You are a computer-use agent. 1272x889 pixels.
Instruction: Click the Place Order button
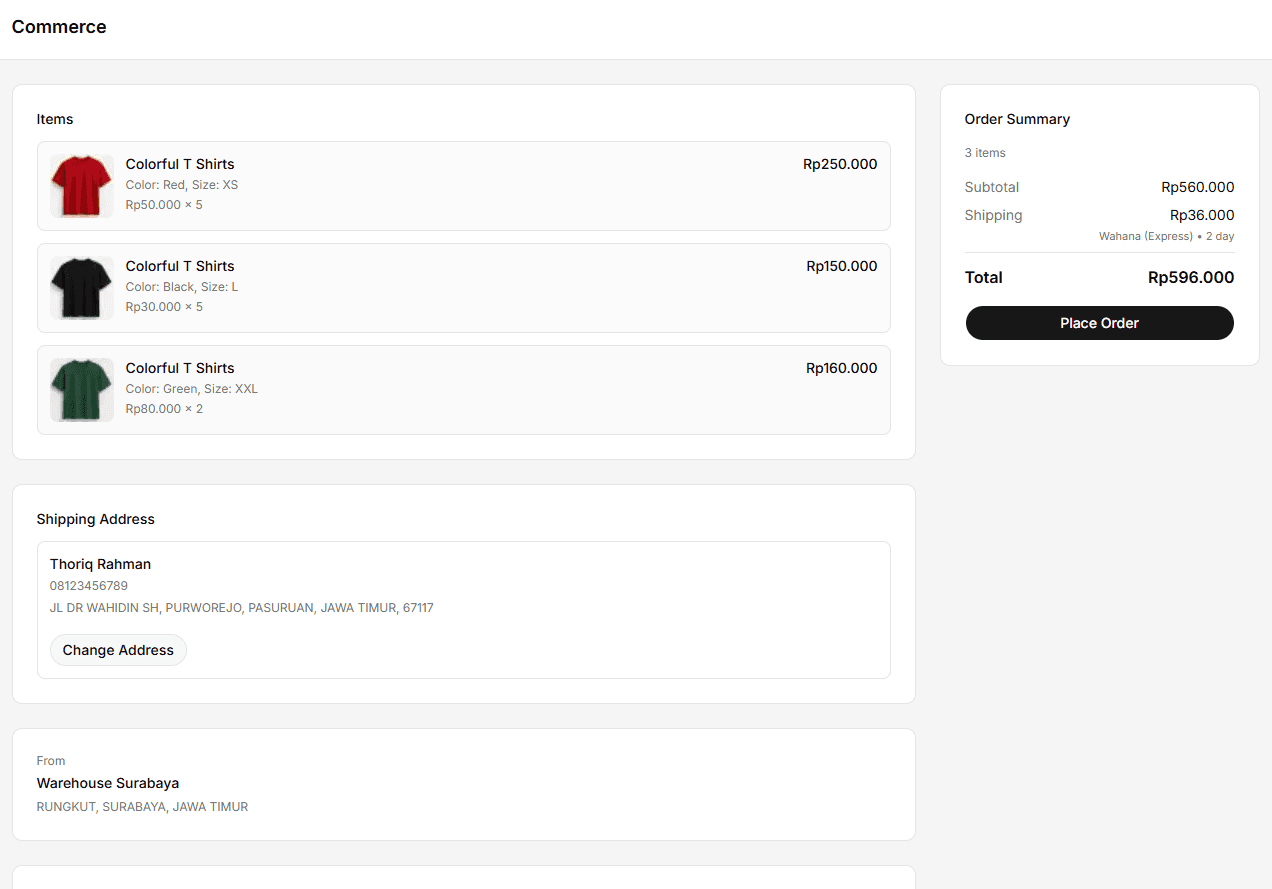(1099, 323)
